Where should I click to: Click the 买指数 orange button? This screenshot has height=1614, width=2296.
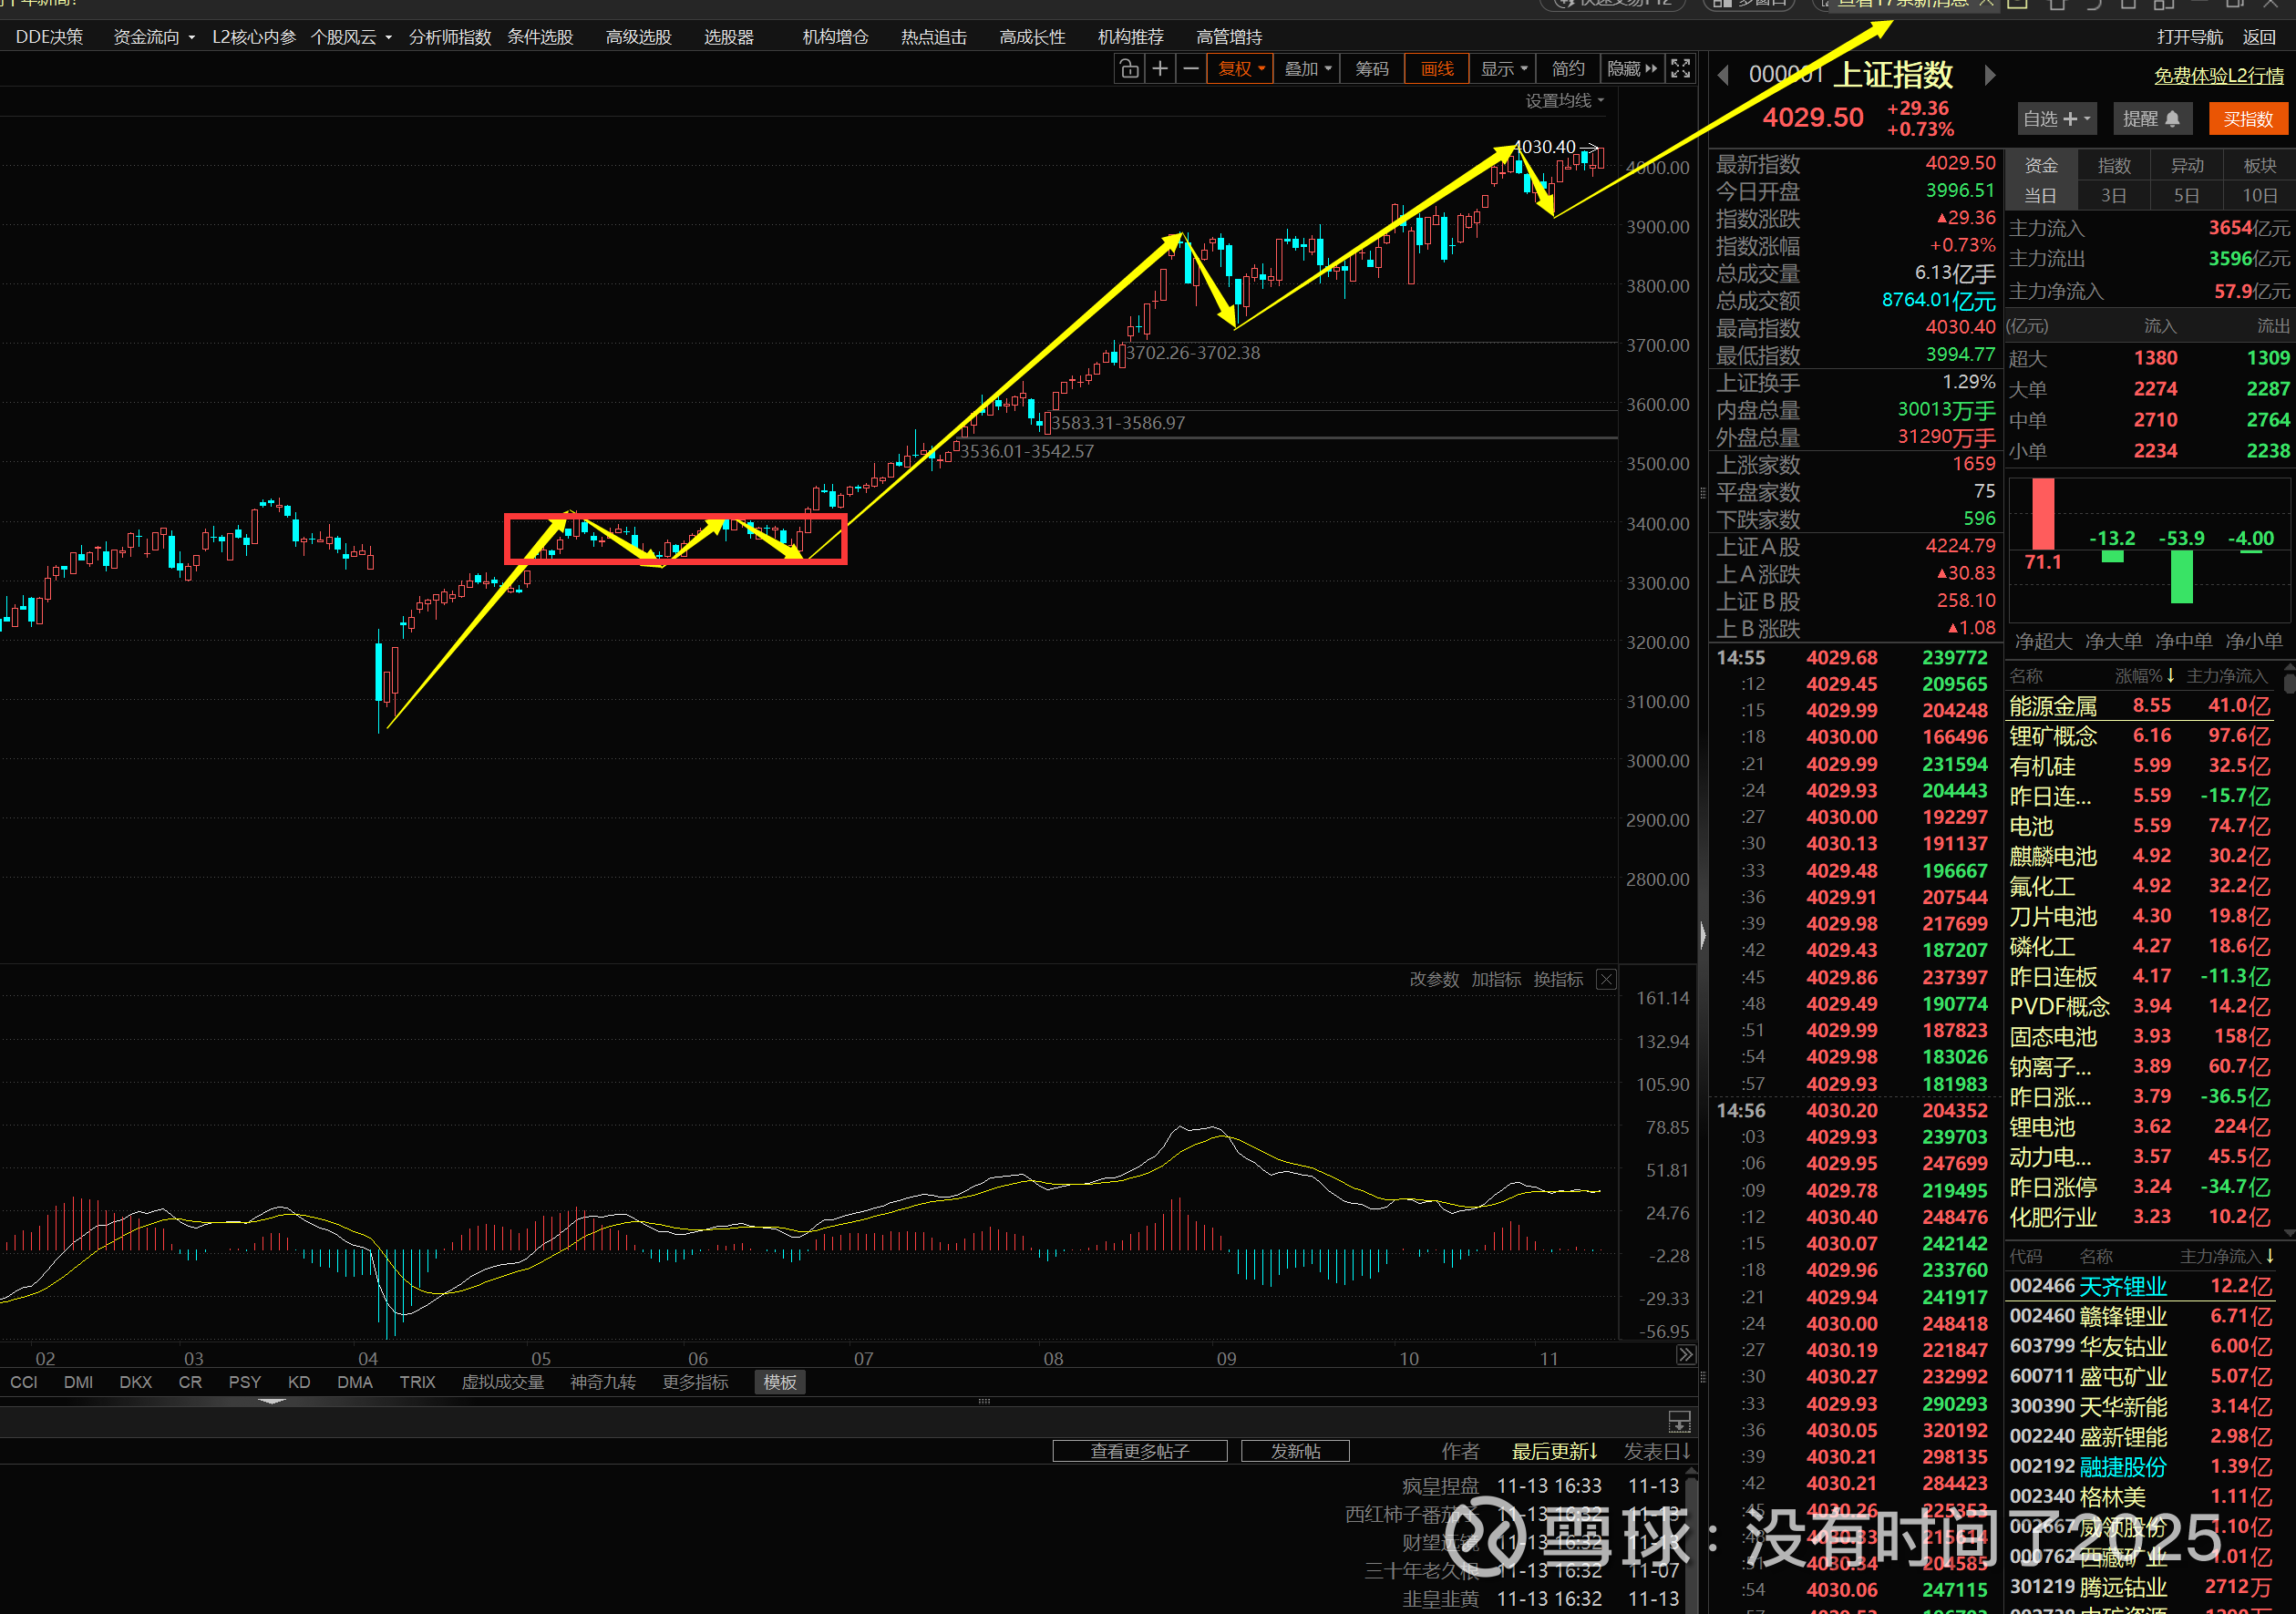click(2248, 119)
